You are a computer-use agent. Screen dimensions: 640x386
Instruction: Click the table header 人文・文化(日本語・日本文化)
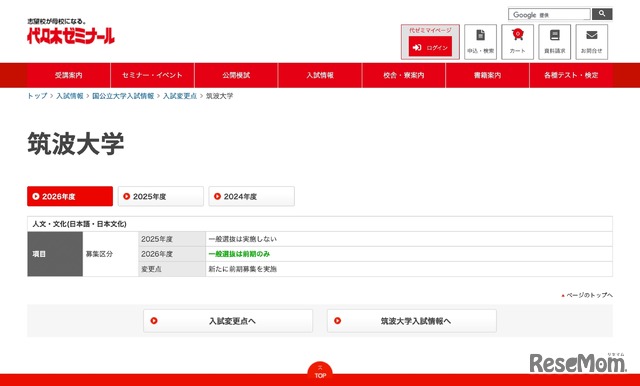(x=320, y=224)
